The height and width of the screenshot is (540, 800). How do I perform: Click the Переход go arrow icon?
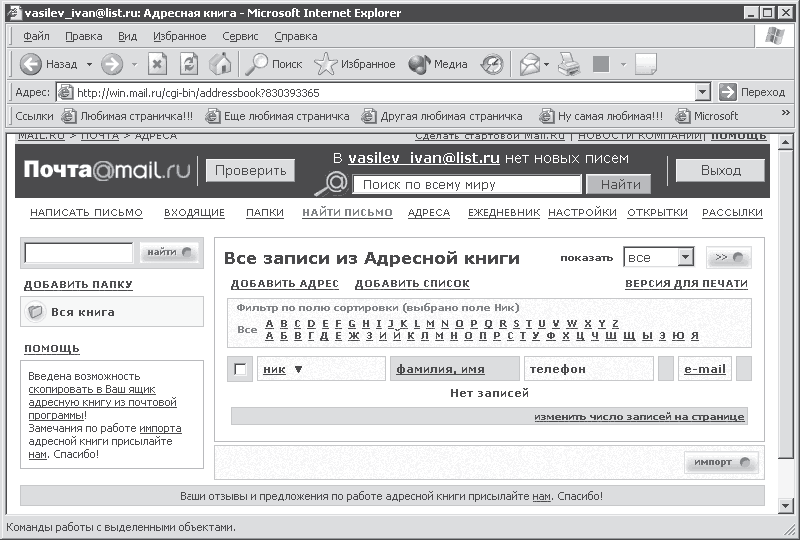point(727,92)
